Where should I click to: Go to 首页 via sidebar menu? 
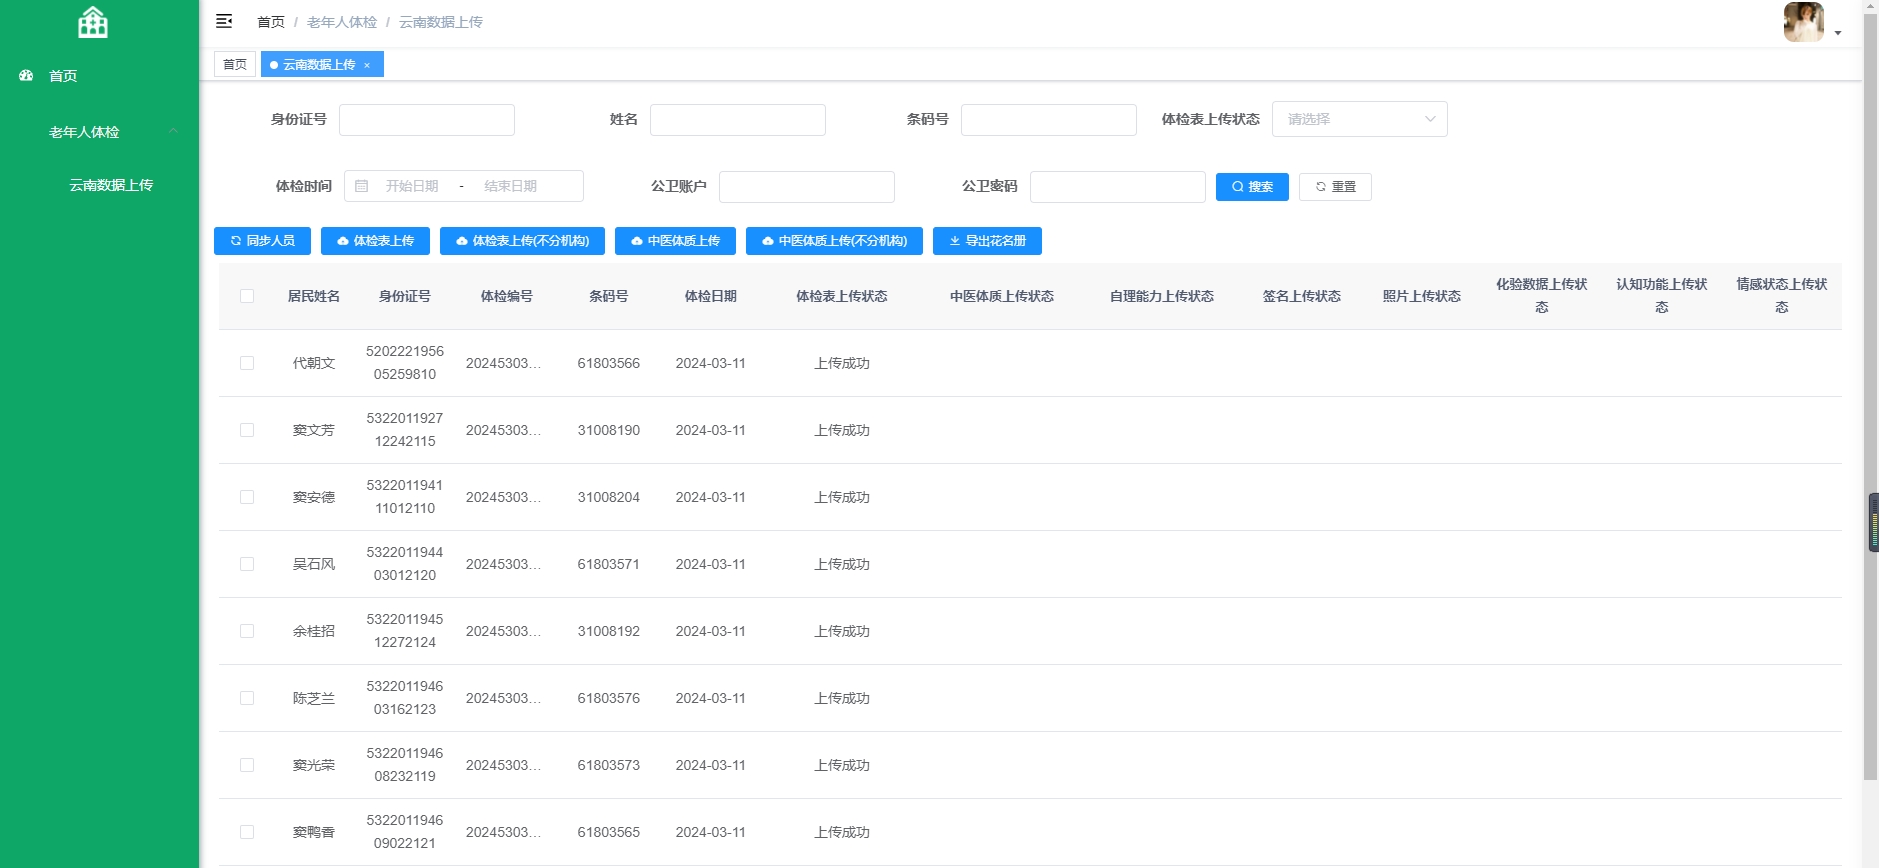click(63, 76)
